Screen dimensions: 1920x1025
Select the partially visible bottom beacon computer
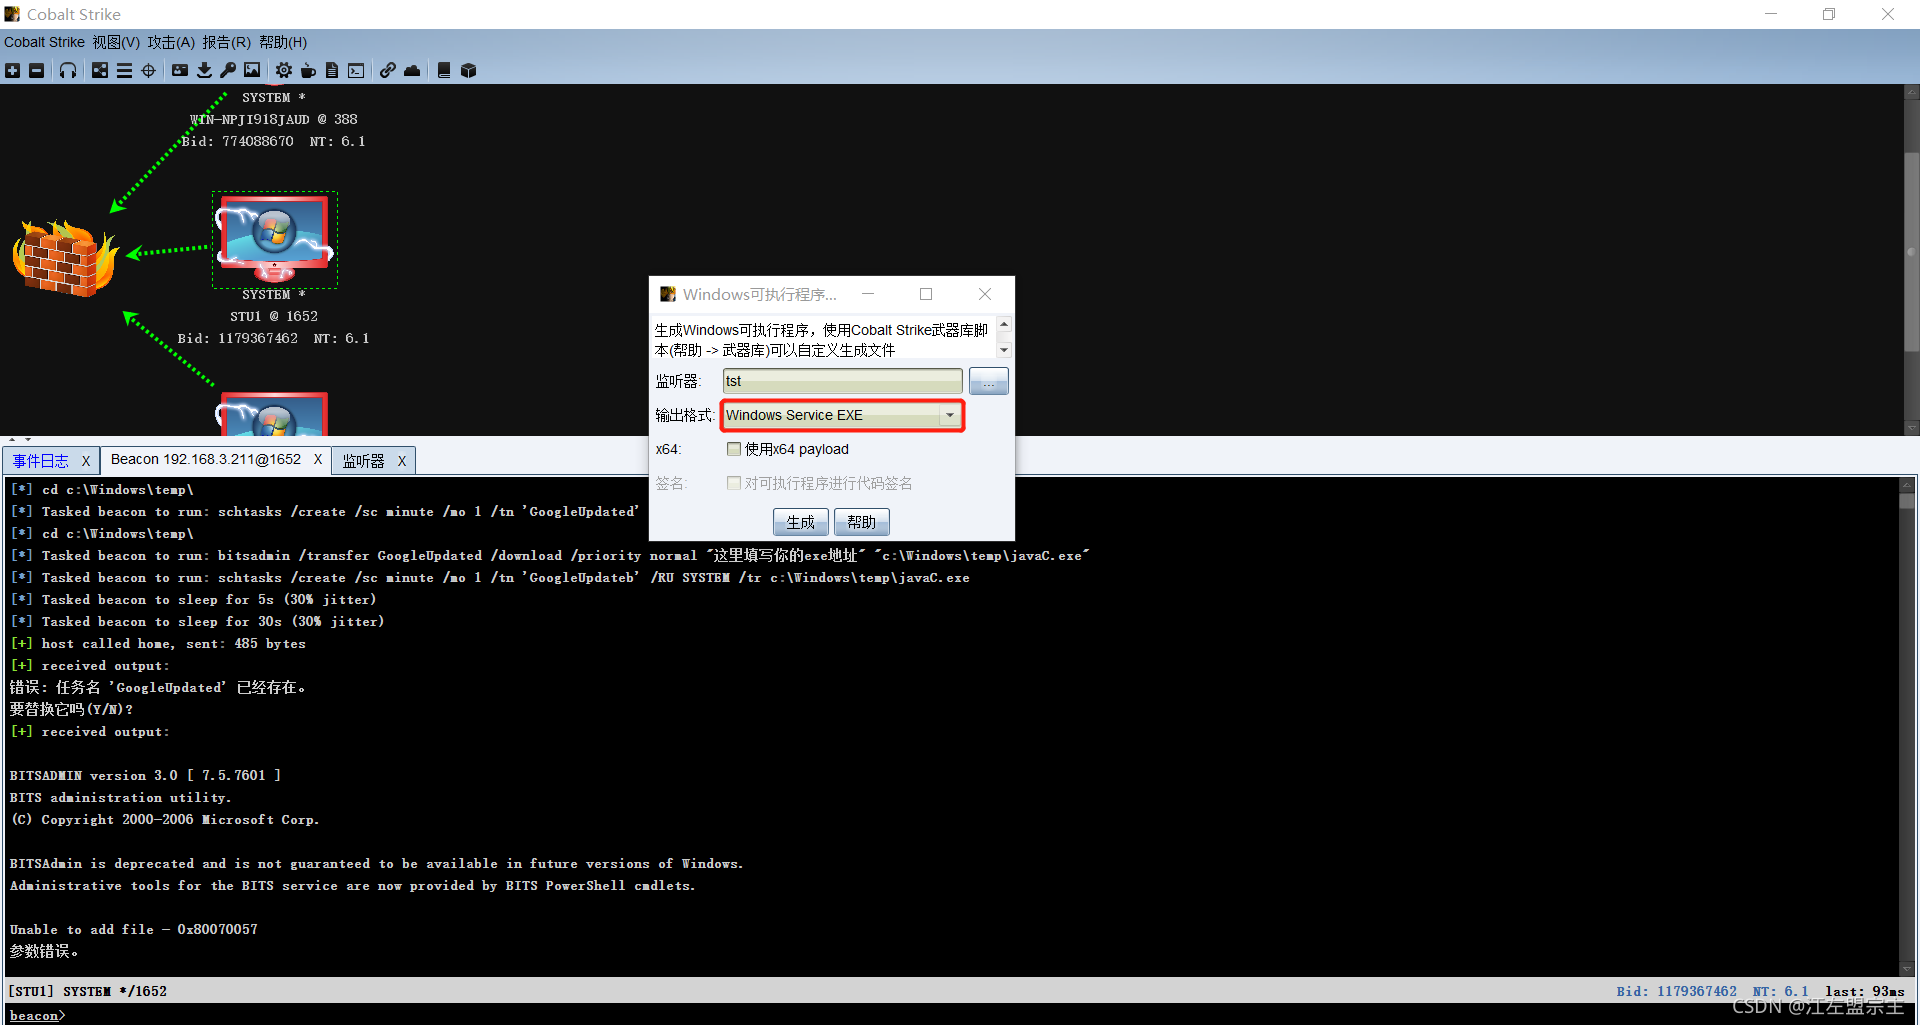[274, 415]
